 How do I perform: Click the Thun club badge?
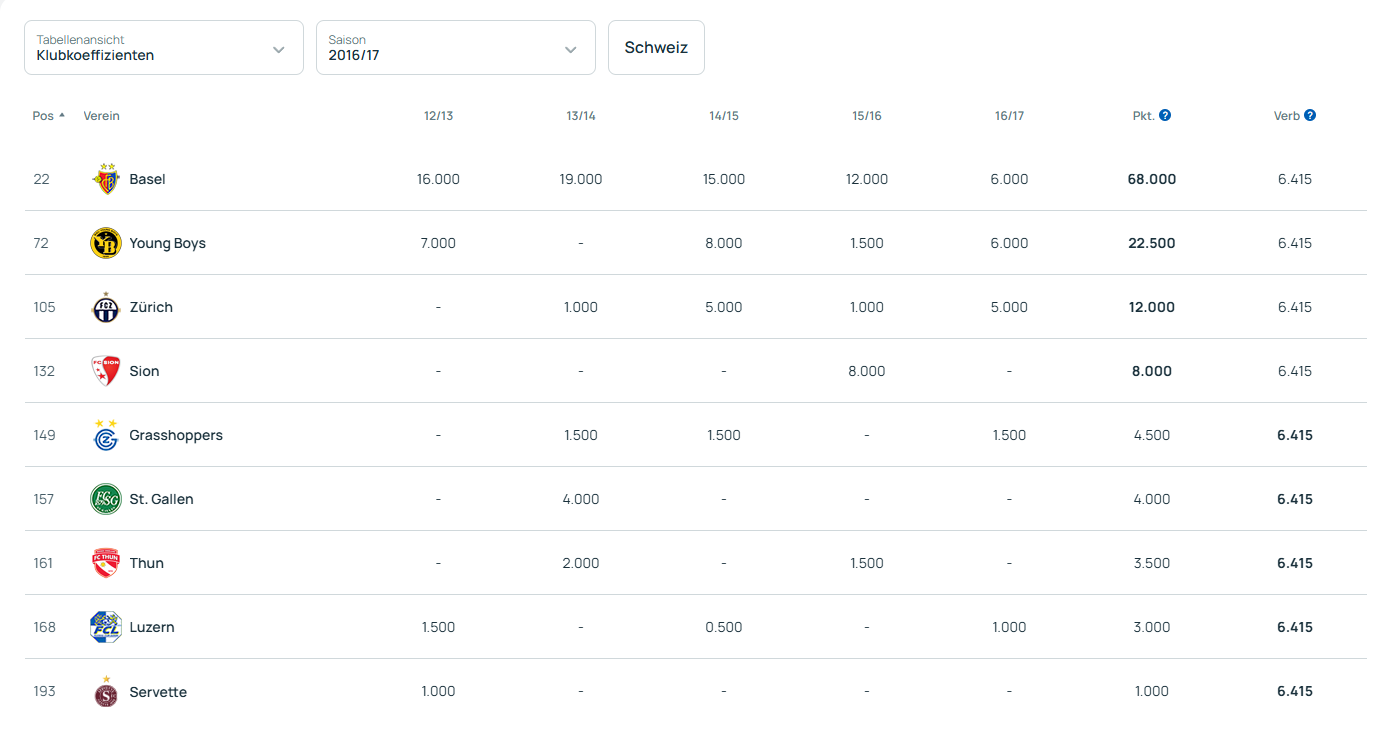point(106,563)
